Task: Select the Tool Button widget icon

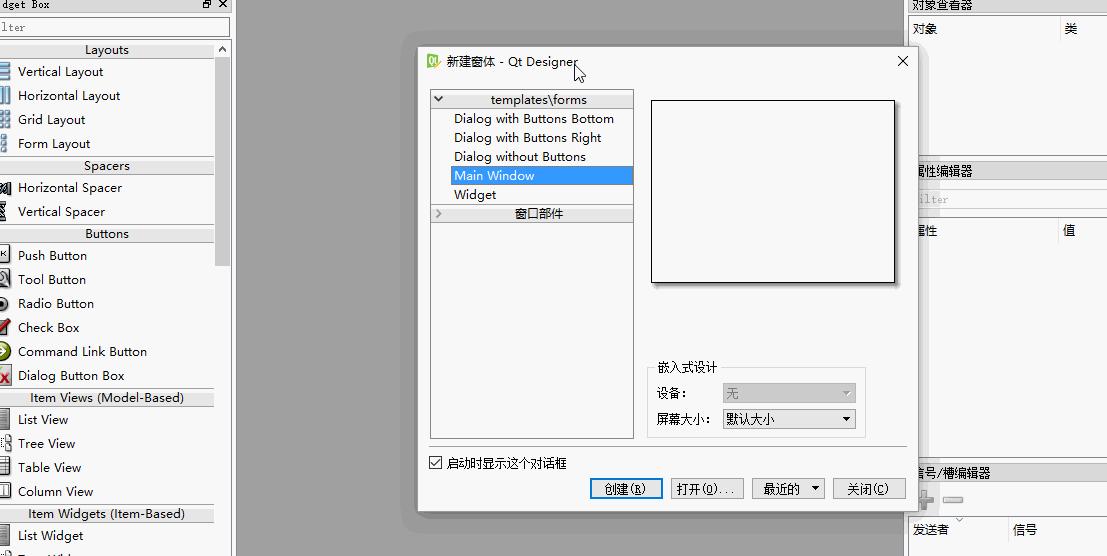Action: click(4, 279)
